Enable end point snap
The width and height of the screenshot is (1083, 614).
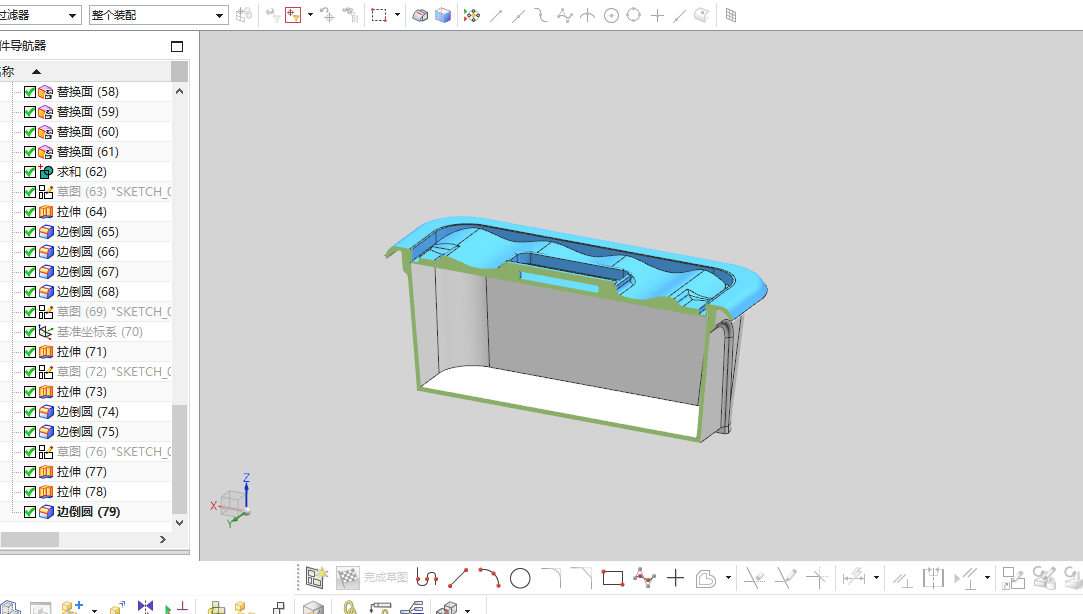pyautogui.click(x=496, y=15)
